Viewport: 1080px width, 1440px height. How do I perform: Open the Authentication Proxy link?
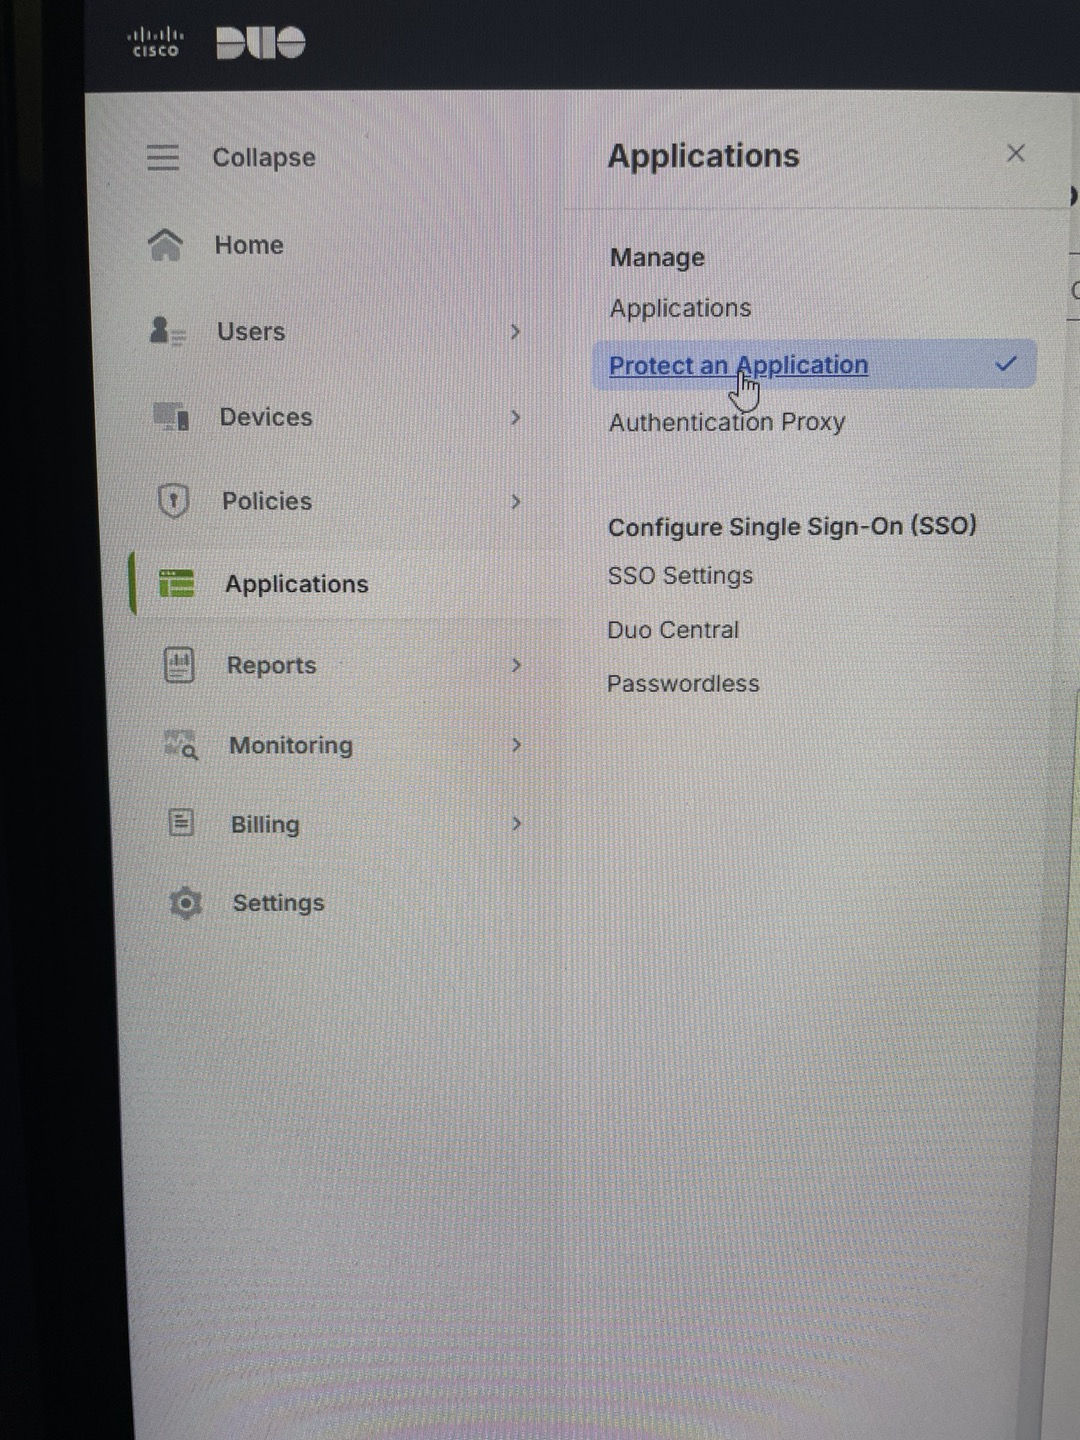(x=727, y=422)
